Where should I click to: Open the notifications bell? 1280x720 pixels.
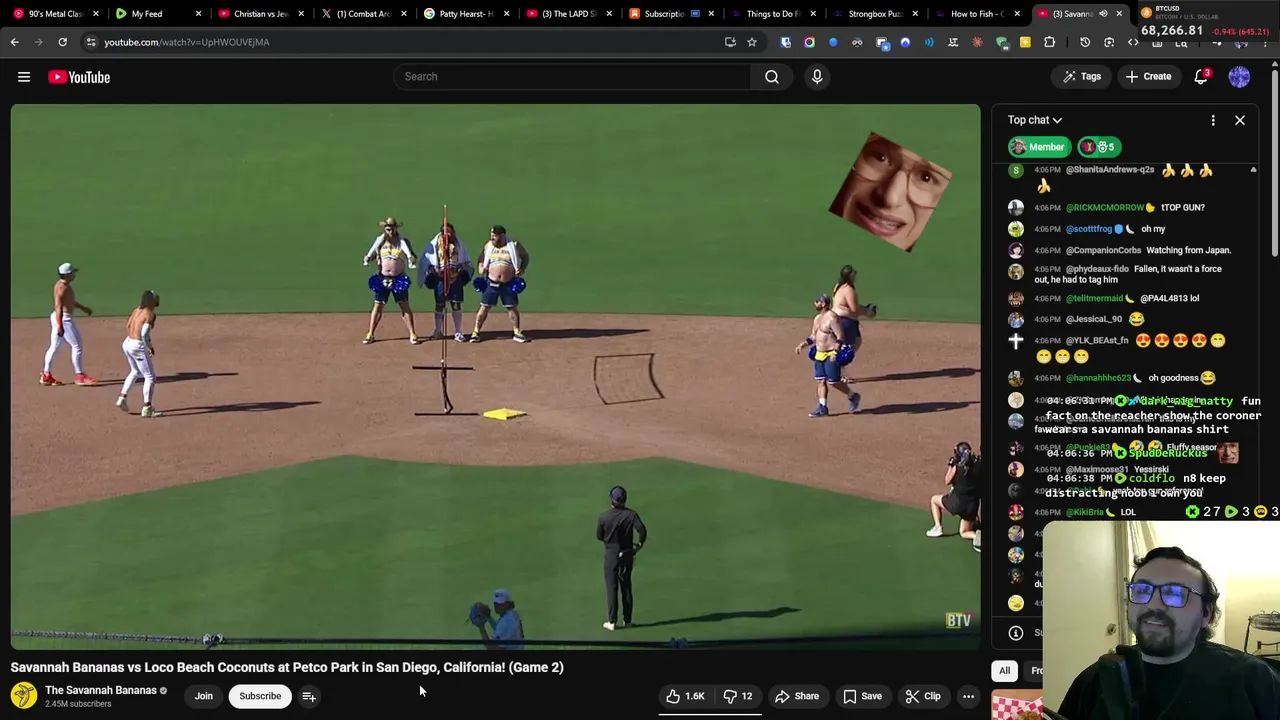pos(1201,77)
